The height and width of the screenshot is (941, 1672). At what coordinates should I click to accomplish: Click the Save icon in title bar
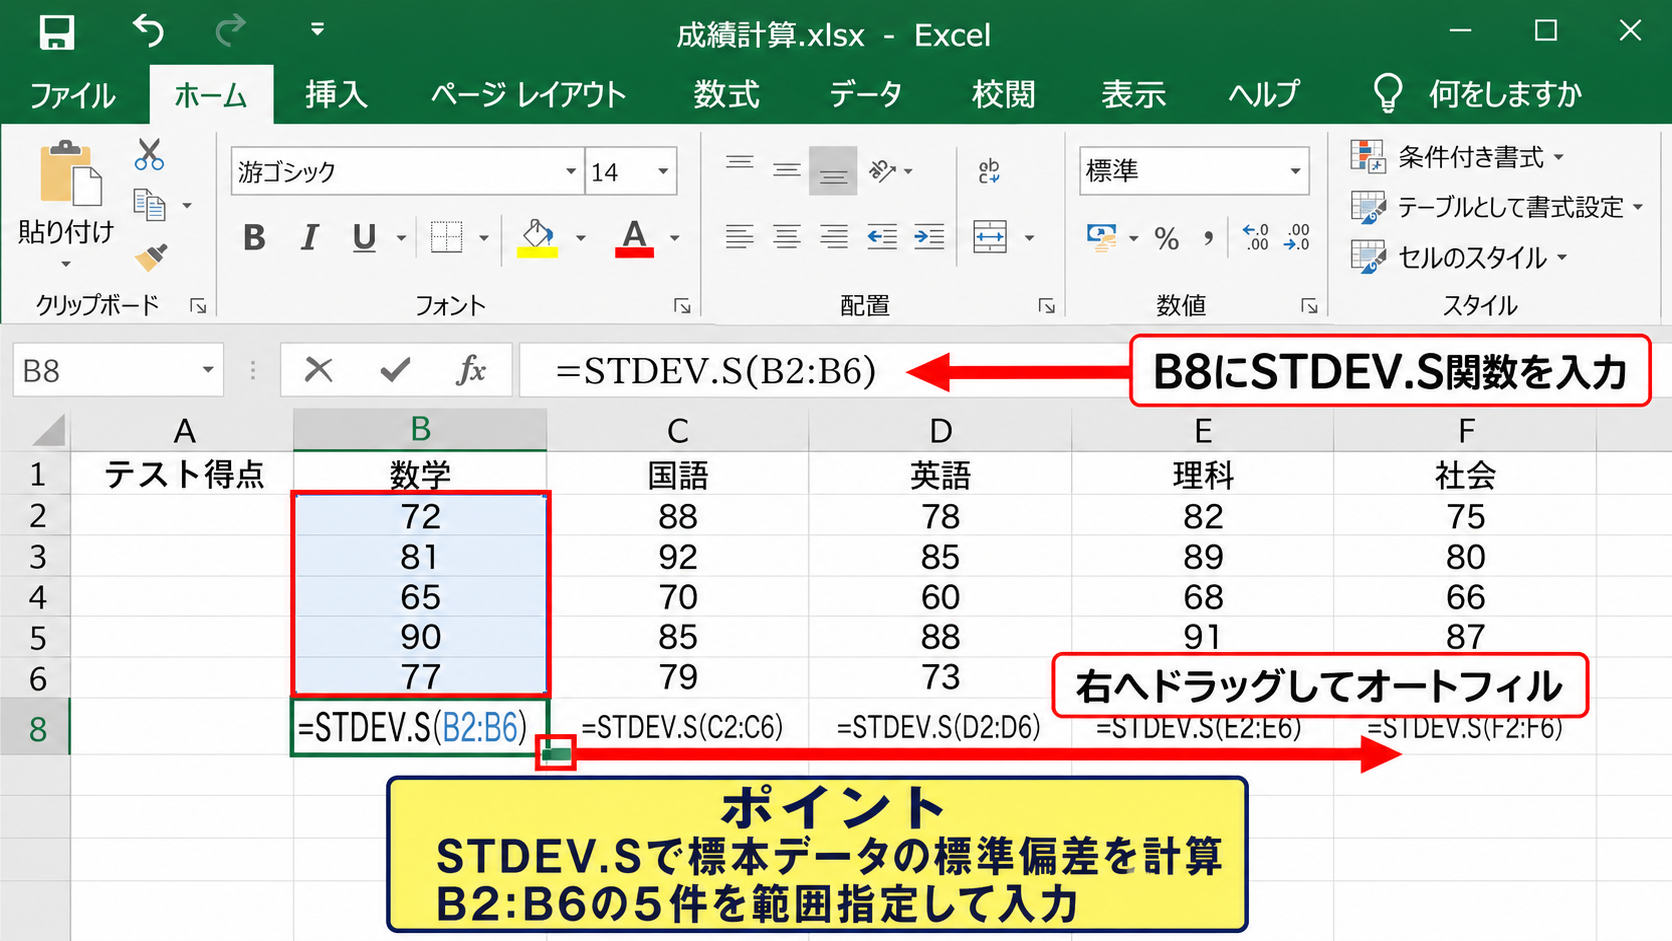coord(57,33)
